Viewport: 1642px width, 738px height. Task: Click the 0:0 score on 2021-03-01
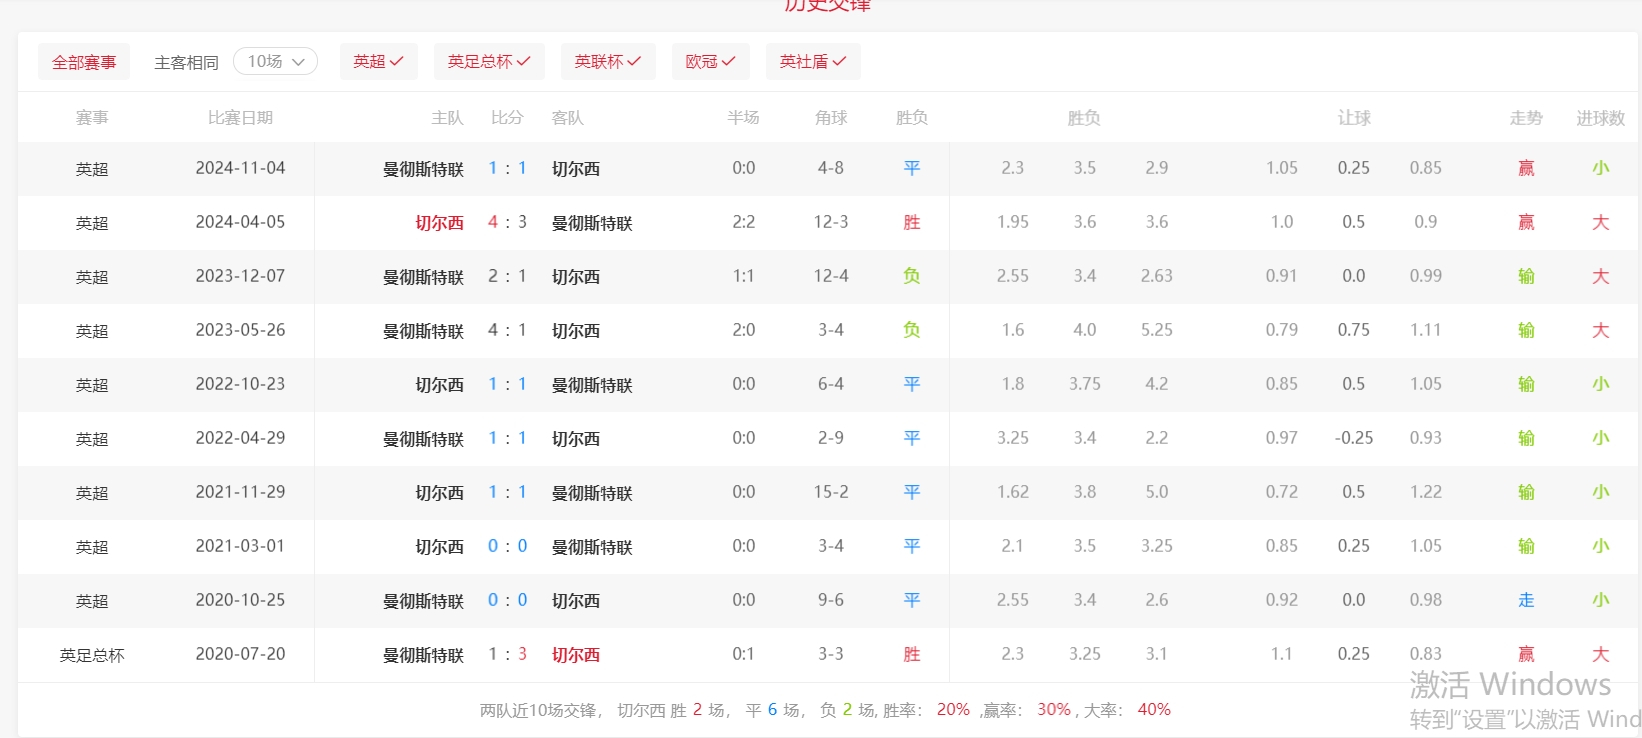point(507,546)
